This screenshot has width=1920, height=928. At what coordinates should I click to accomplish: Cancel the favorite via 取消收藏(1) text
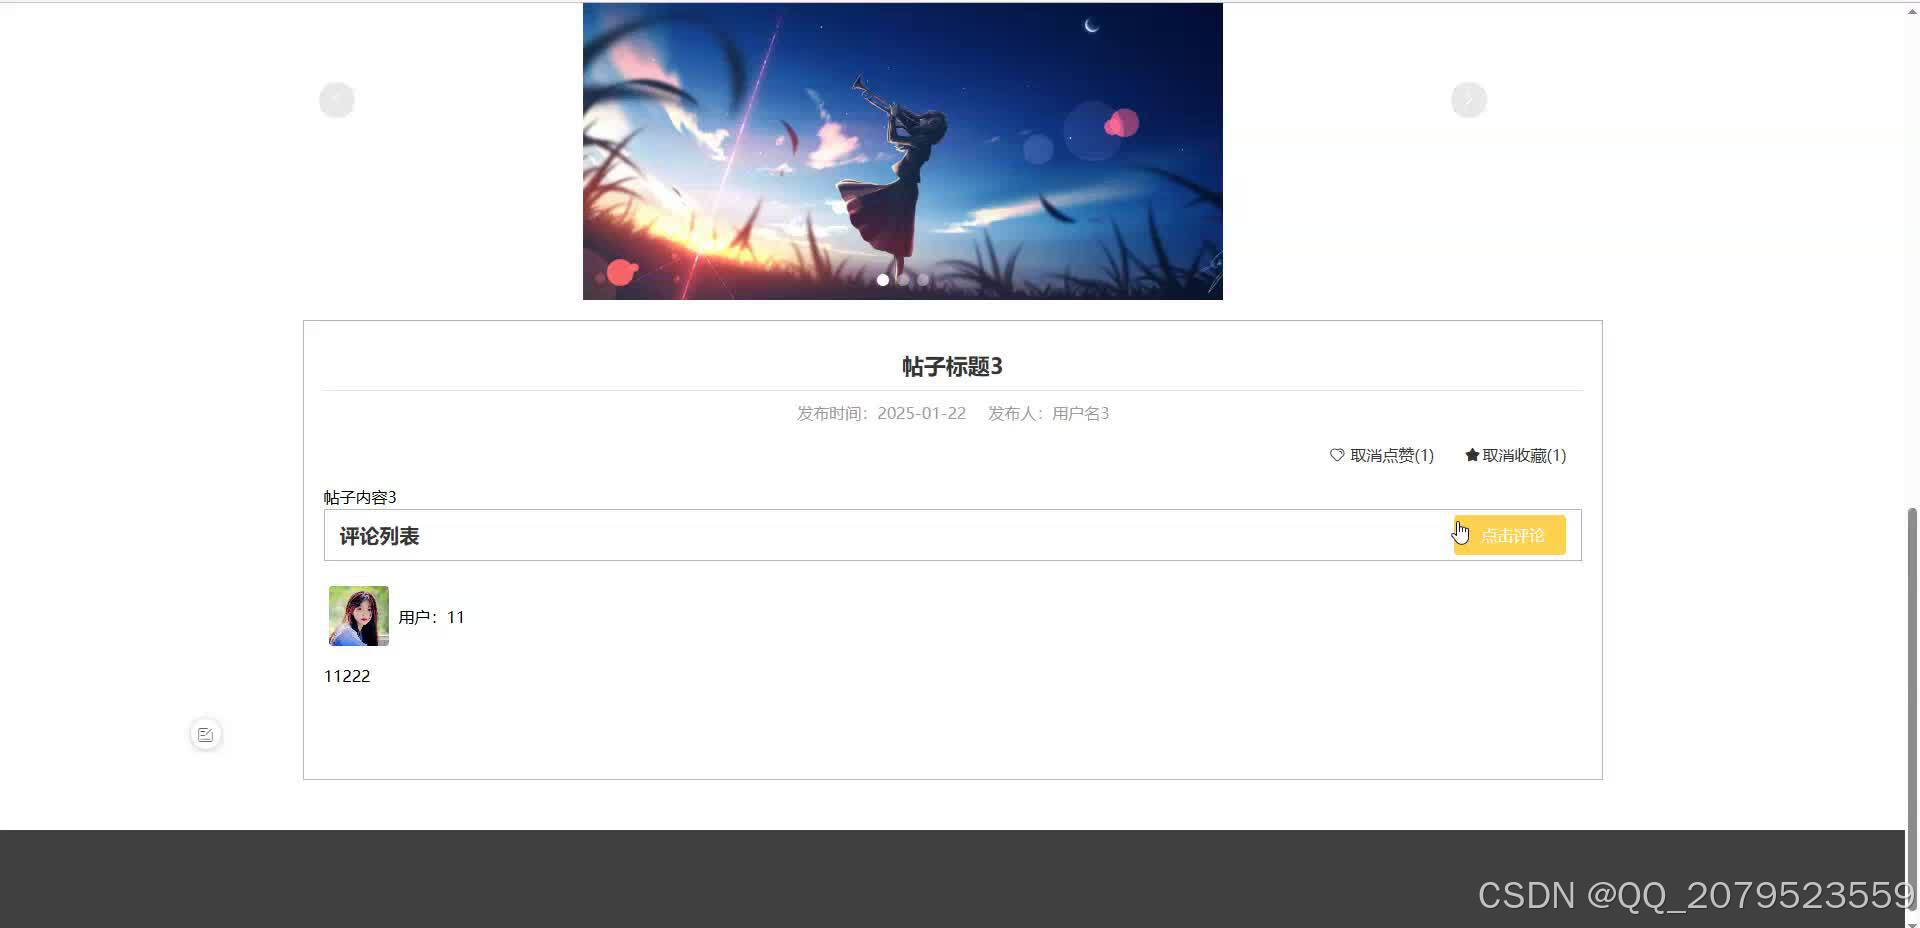tap(1524, 455)
